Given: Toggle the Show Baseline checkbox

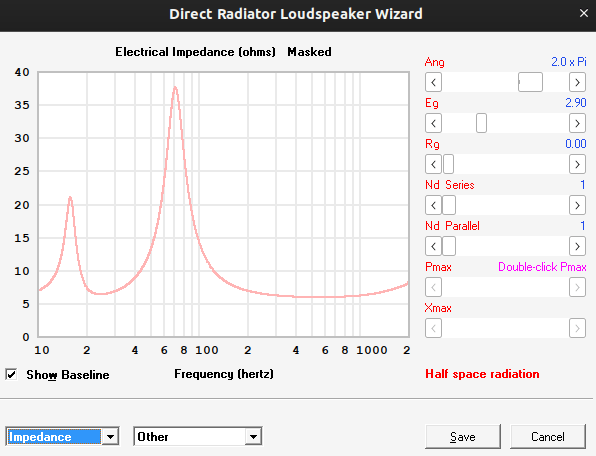Looking at the screenshot, I should click(11, 375).
